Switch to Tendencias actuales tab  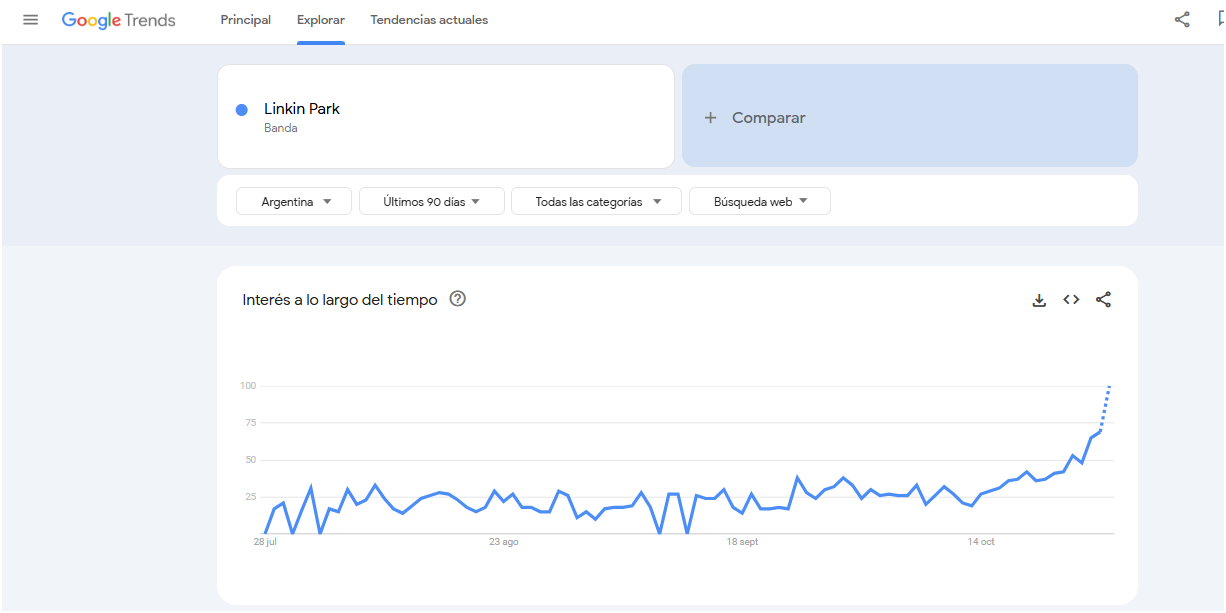(429, 20)
